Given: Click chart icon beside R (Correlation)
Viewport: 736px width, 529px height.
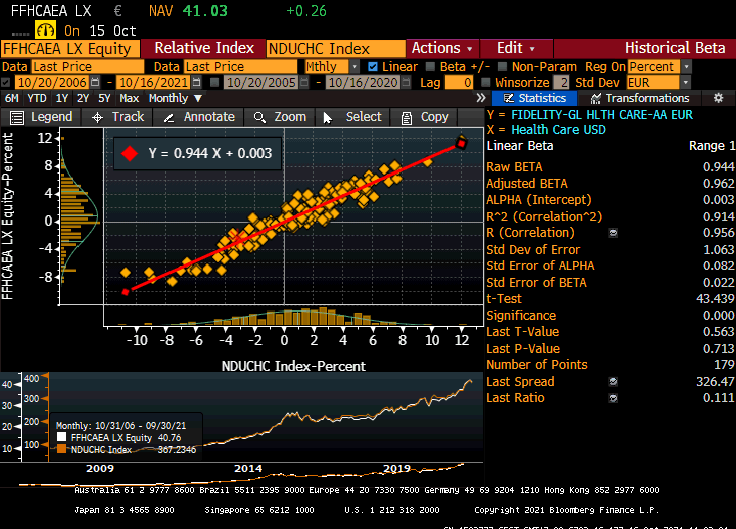Looking at the screenshot, I should (x=613, y=233).
